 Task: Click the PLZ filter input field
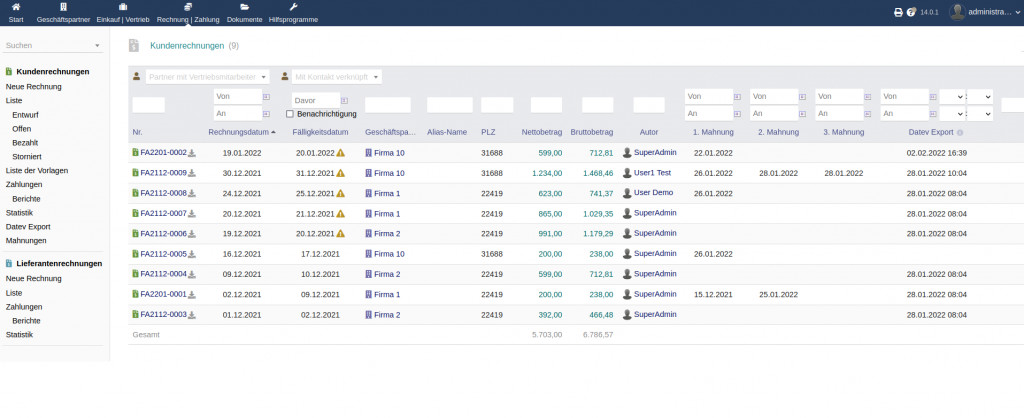click(x=496, y=105)
